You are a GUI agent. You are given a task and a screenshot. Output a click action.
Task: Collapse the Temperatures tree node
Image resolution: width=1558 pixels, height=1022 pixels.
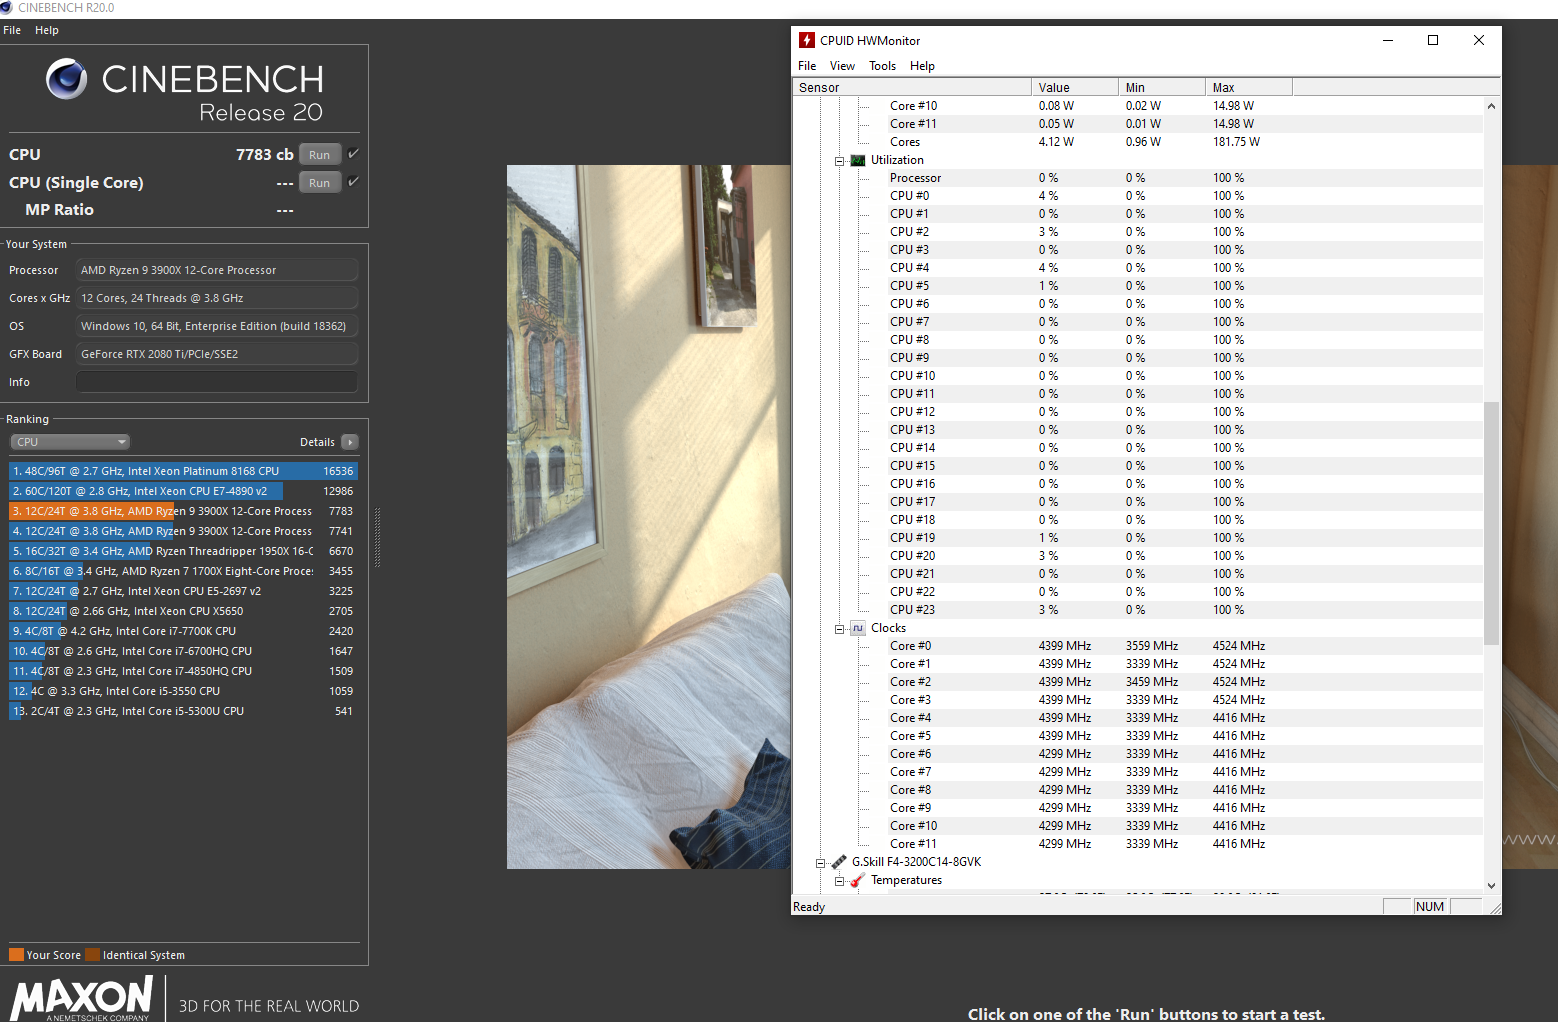[x=840, y=881]
